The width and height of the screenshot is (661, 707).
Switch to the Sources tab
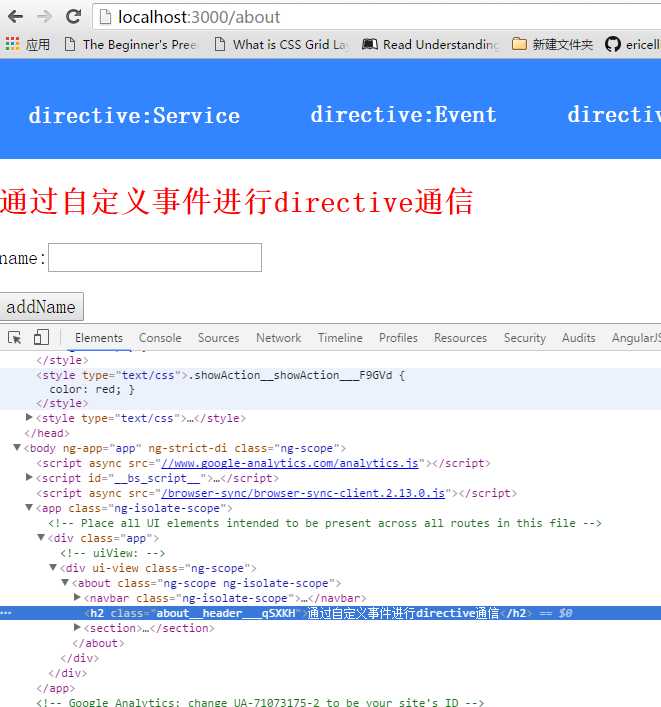point(218,338)
